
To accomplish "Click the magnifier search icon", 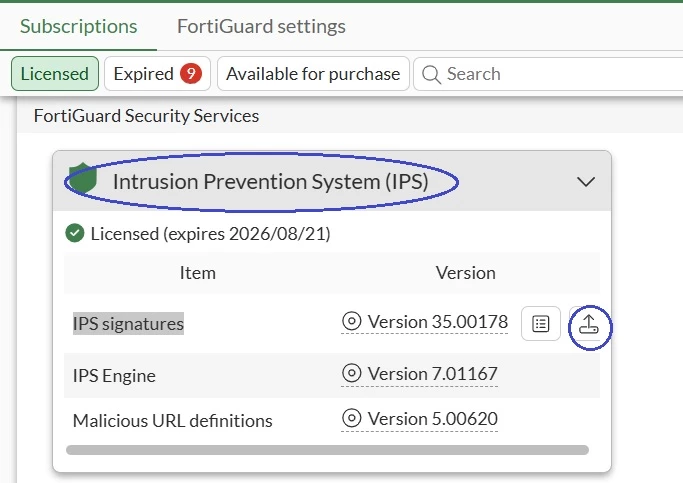I will 431,74.
